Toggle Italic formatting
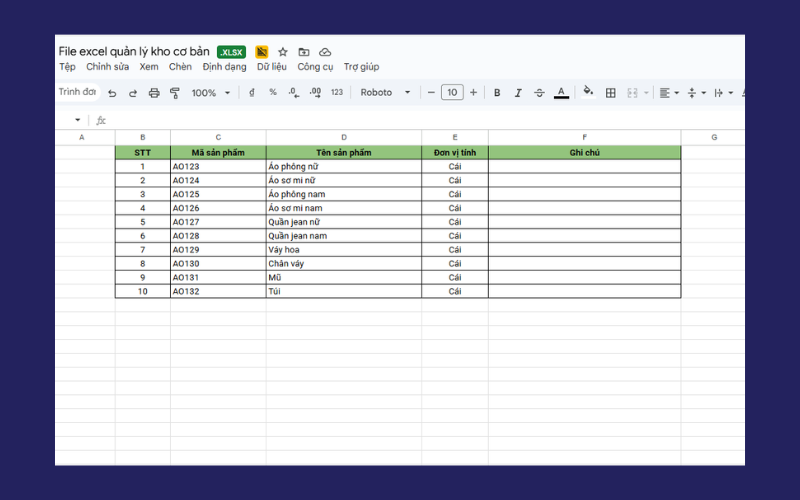Viewport: 800px width, 500px height. [x=518, y=93]
